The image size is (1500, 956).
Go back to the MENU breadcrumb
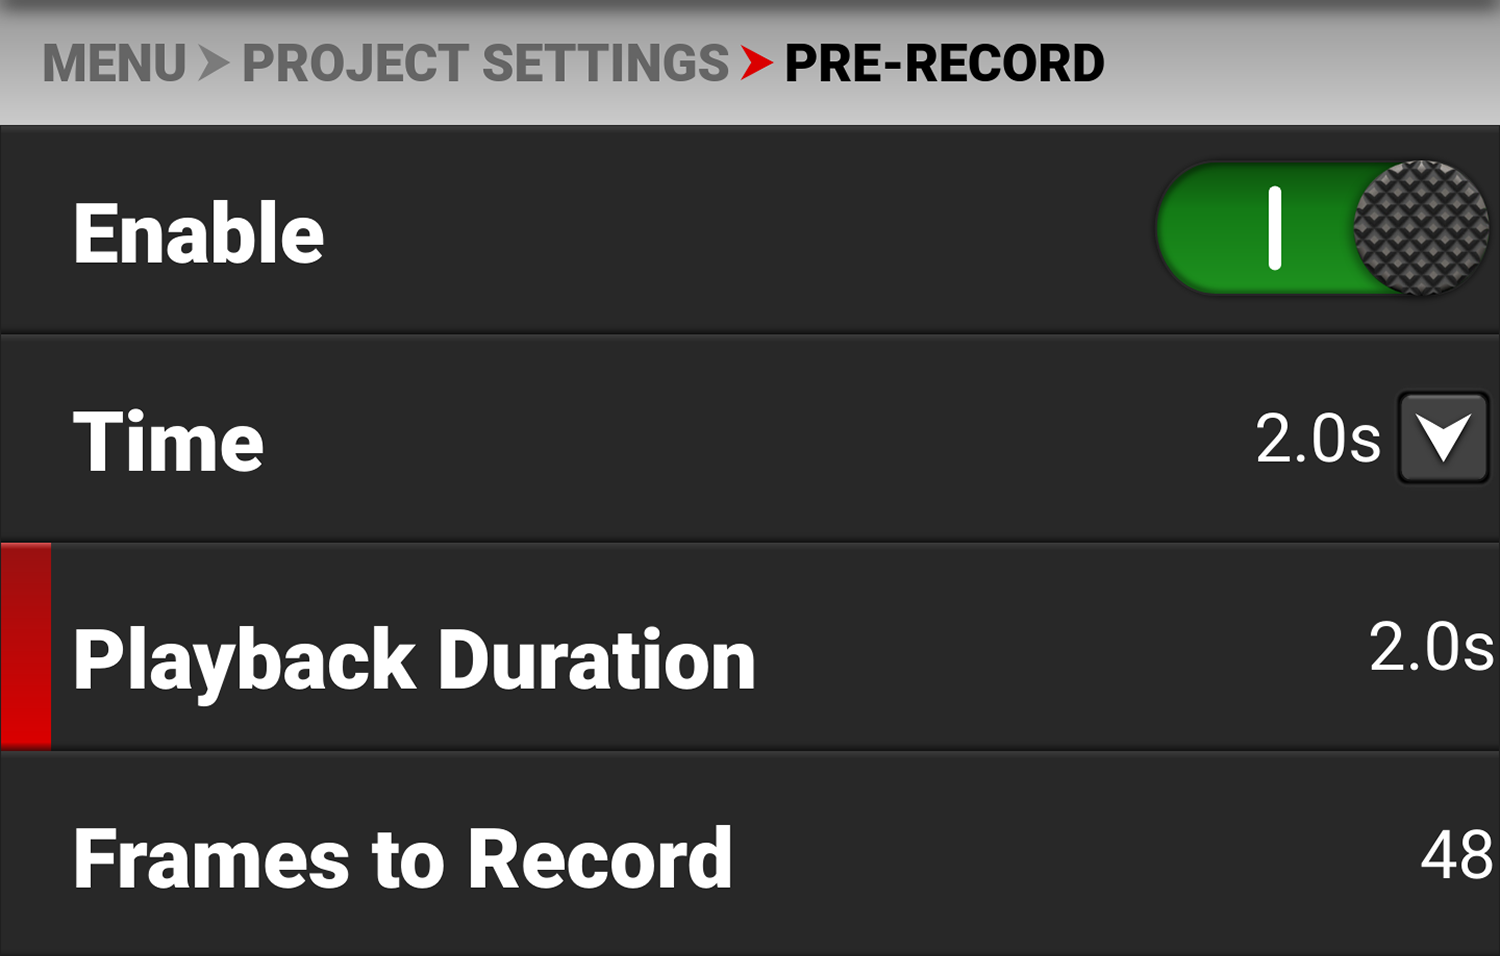pyautogui.click(x=113, y=64)
